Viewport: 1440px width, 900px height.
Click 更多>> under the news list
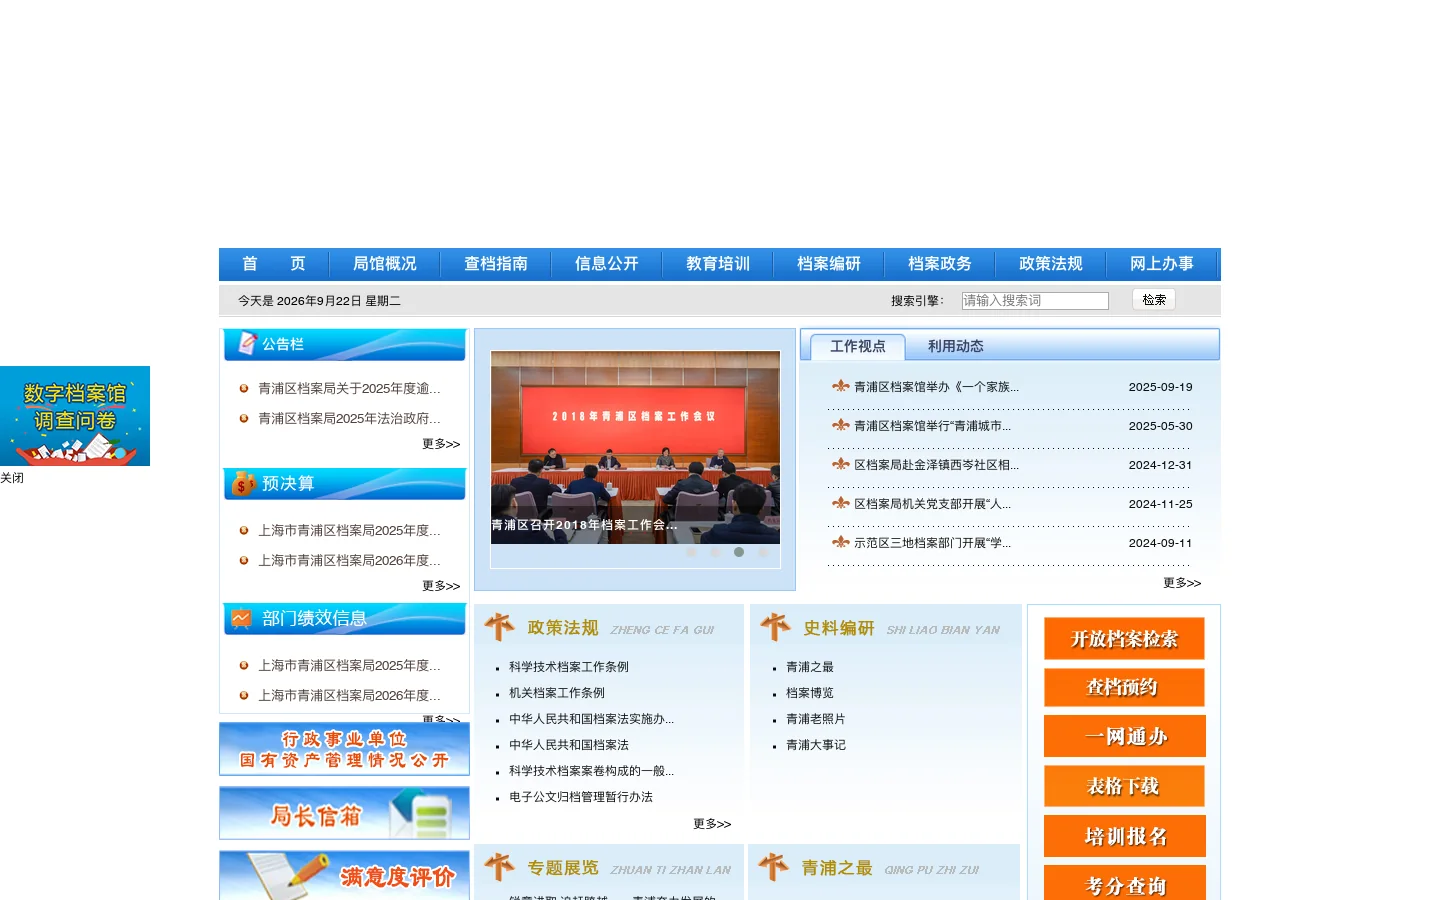(1182, 583)
